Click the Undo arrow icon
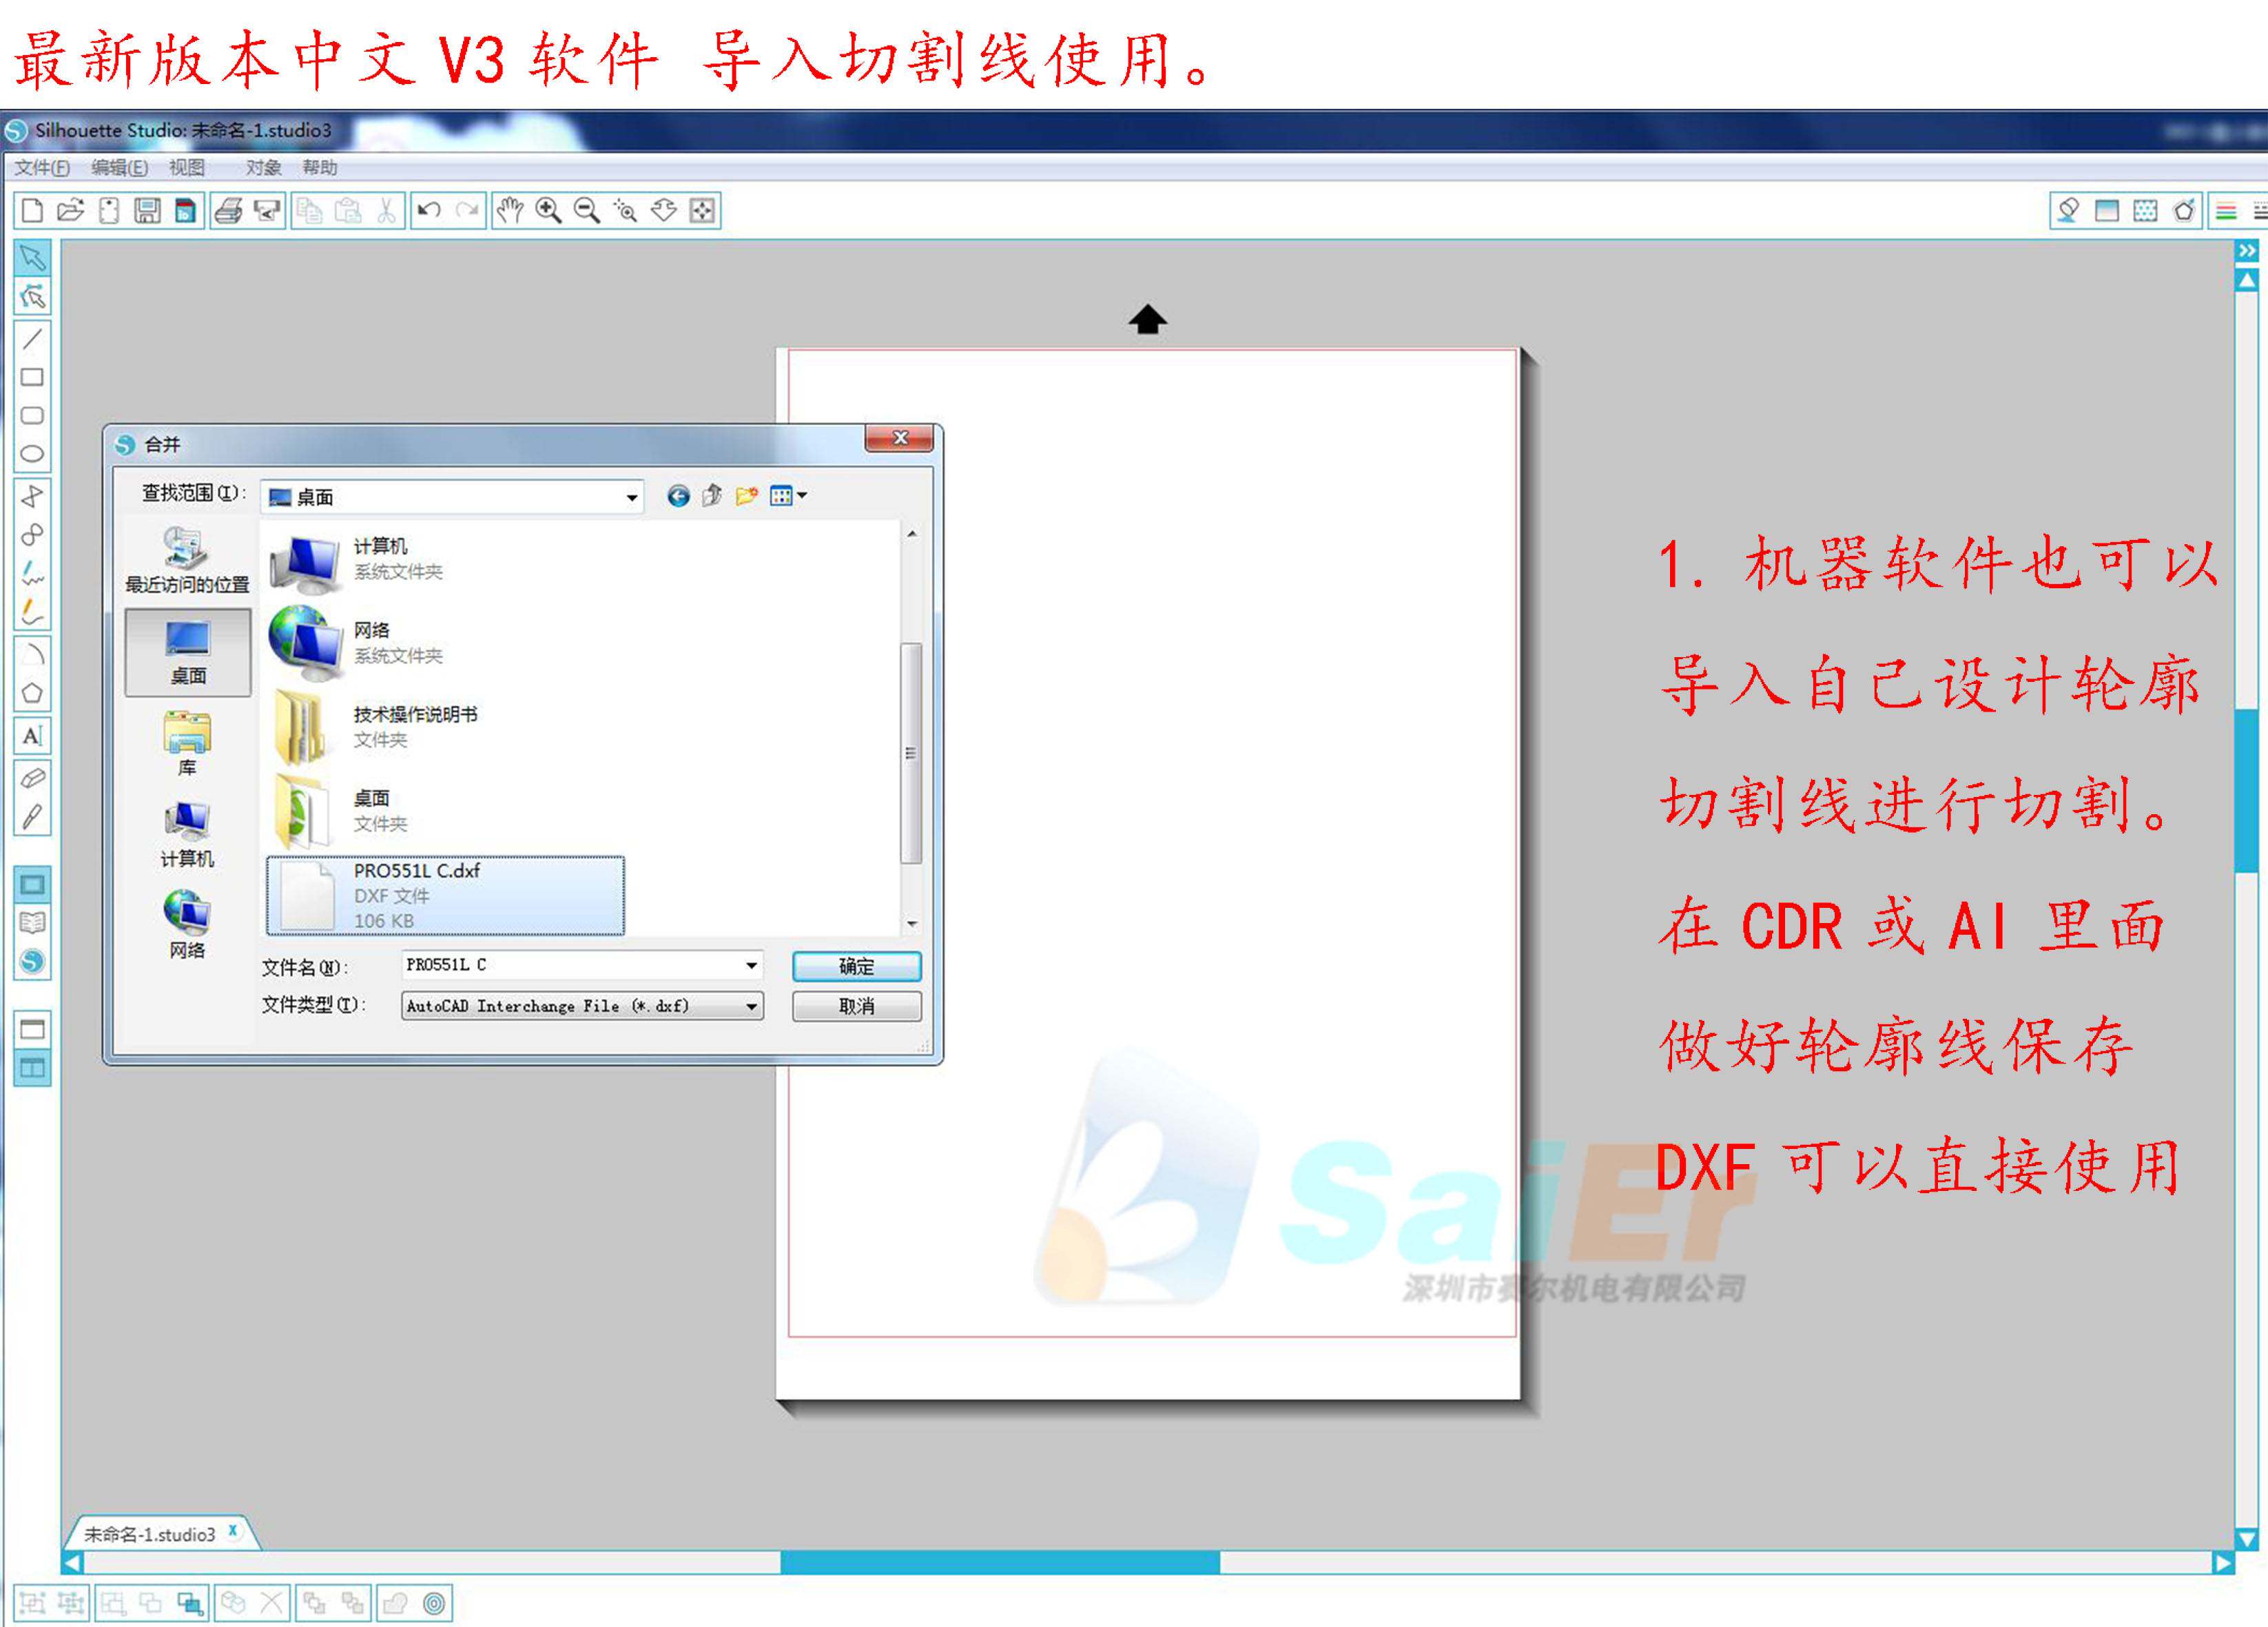The height and width of the screenshot is (1627, 2268). tap(429, 210)
